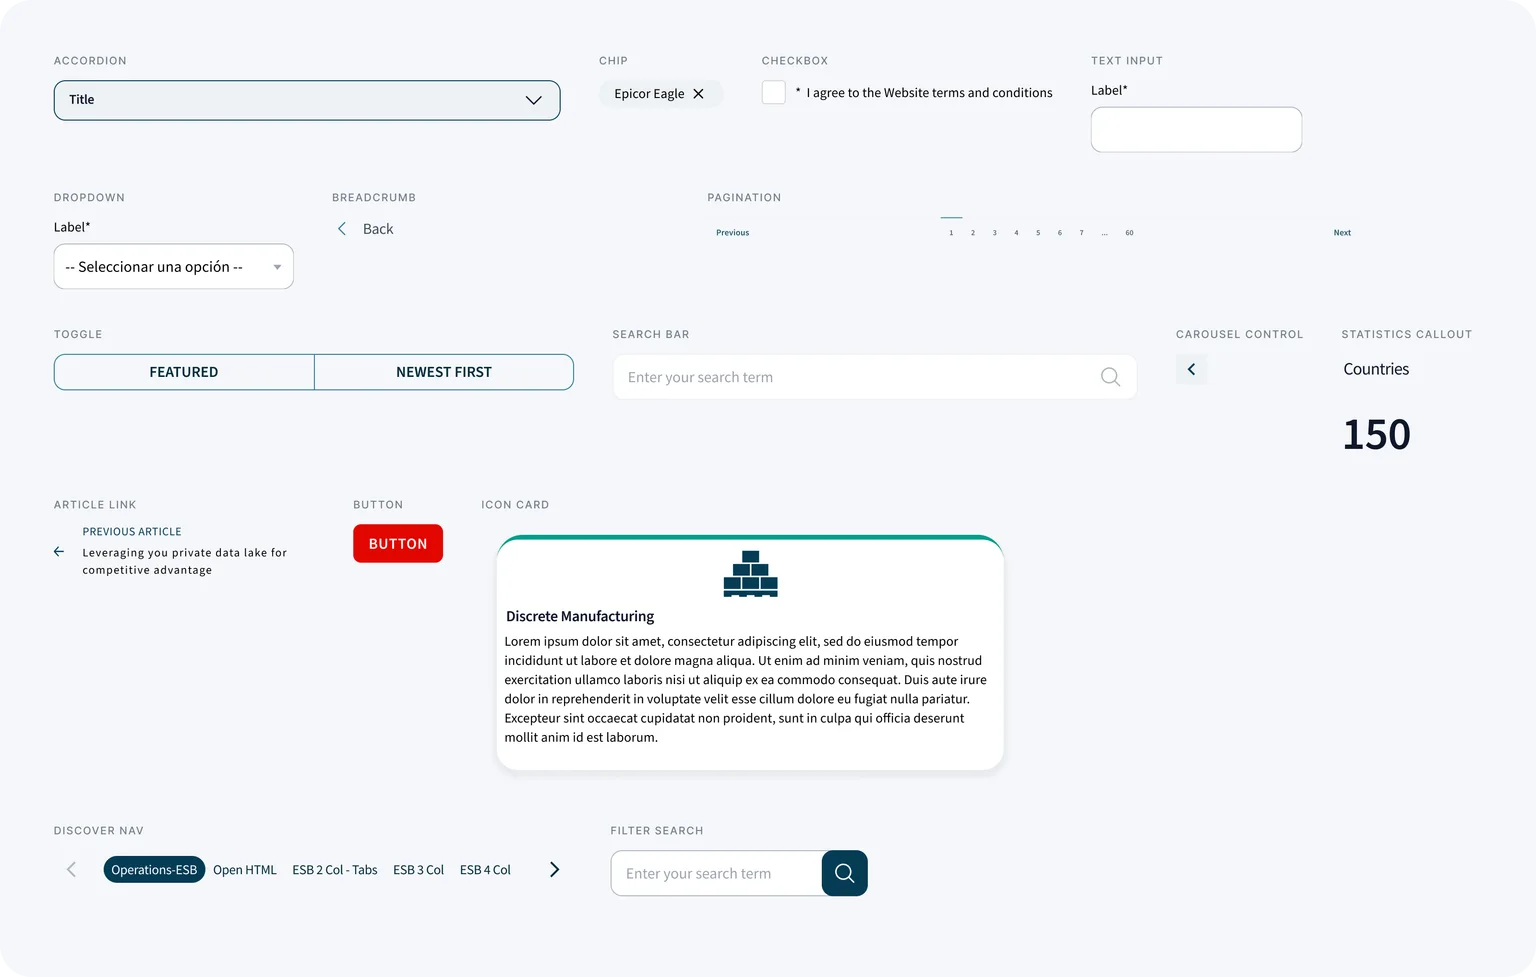Select page 5 in pagination
The image size is (1536, 977).
point(1038,233)
